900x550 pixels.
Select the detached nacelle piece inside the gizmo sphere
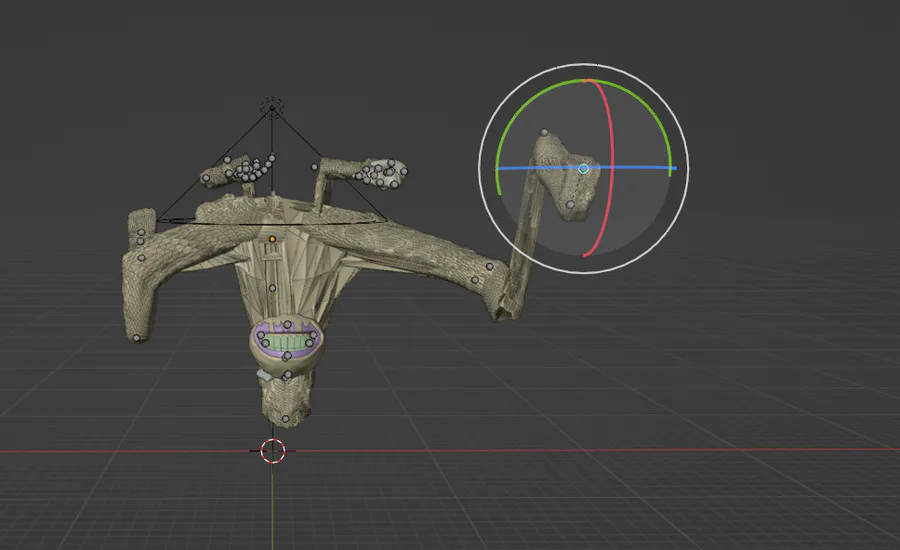565,178
